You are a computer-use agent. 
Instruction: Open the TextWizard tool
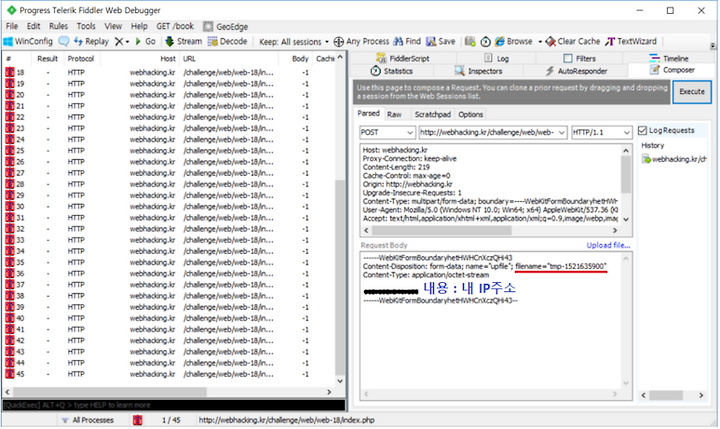click(x=631, y=41)
